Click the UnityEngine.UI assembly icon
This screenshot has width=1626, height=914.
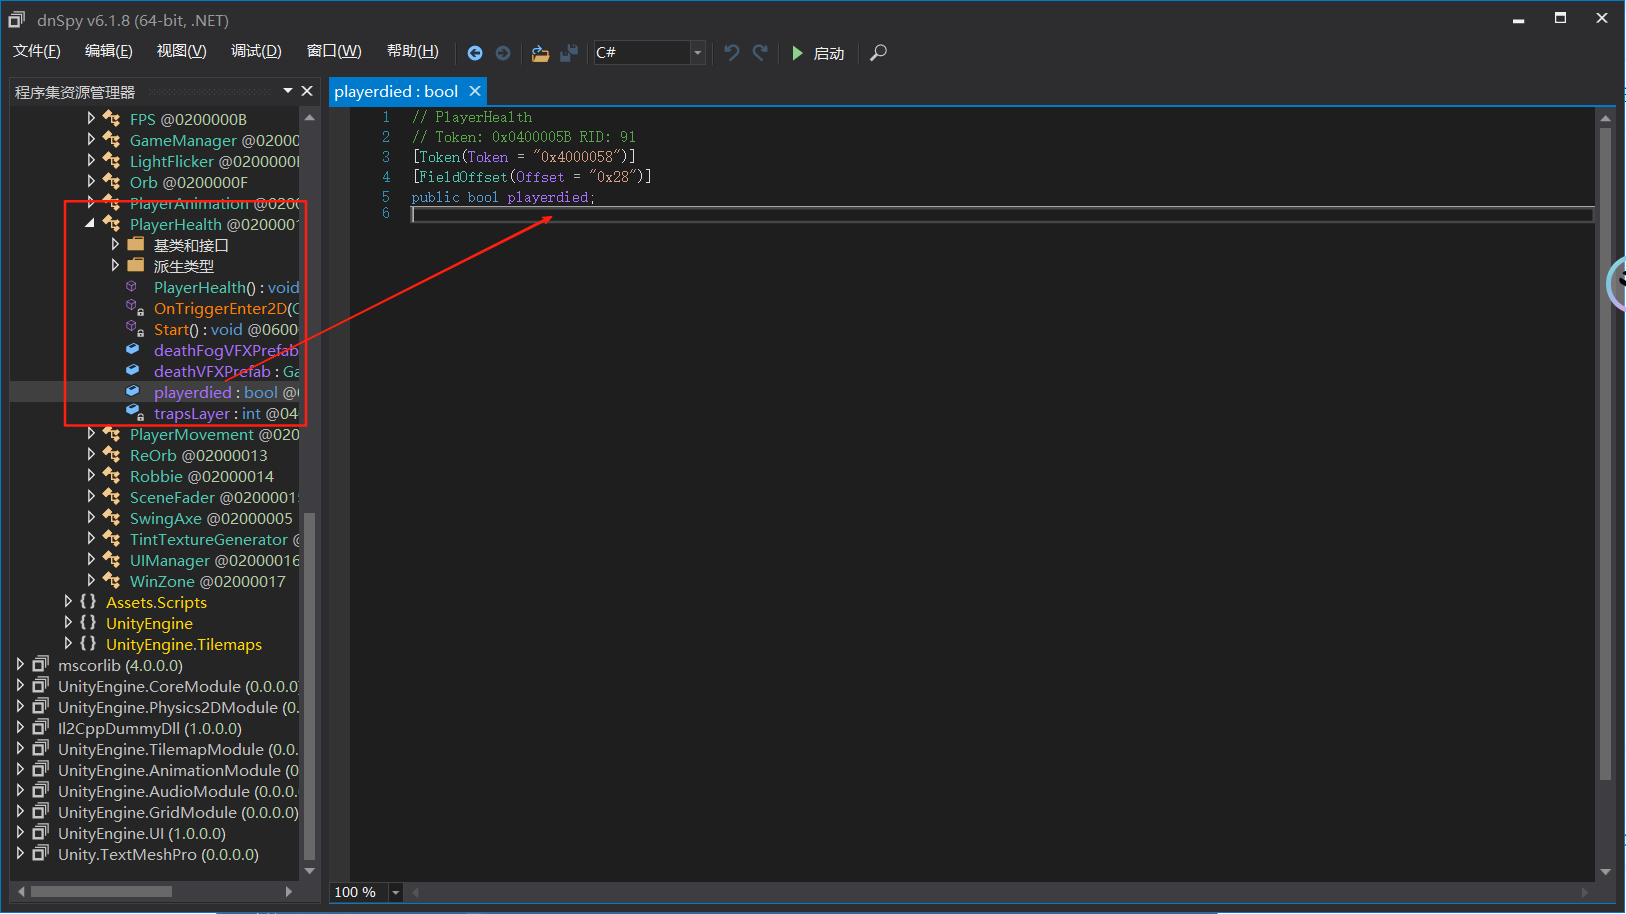(40, 832)
